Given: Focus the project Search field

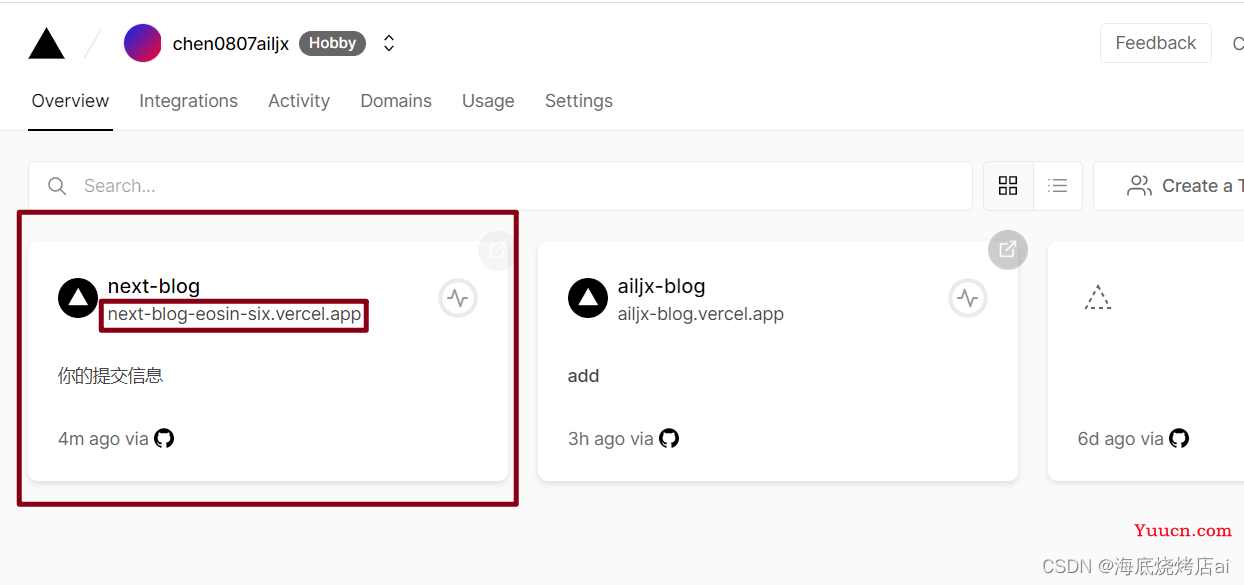Looking at the screenshot, I should coord(500,186).
